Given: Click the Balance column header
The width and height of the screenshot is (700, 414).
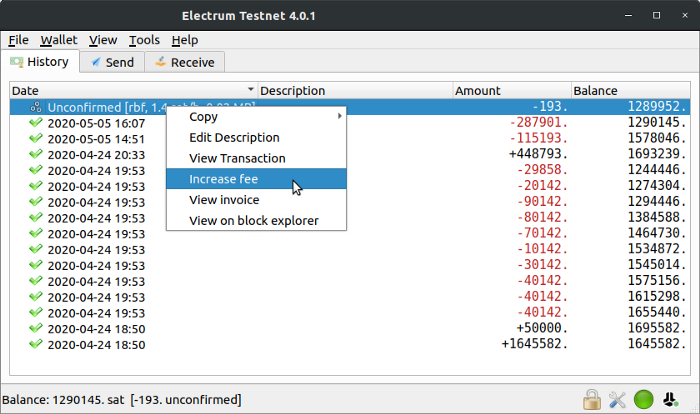Looking at the screenshot, I should (x=631, y=91).
